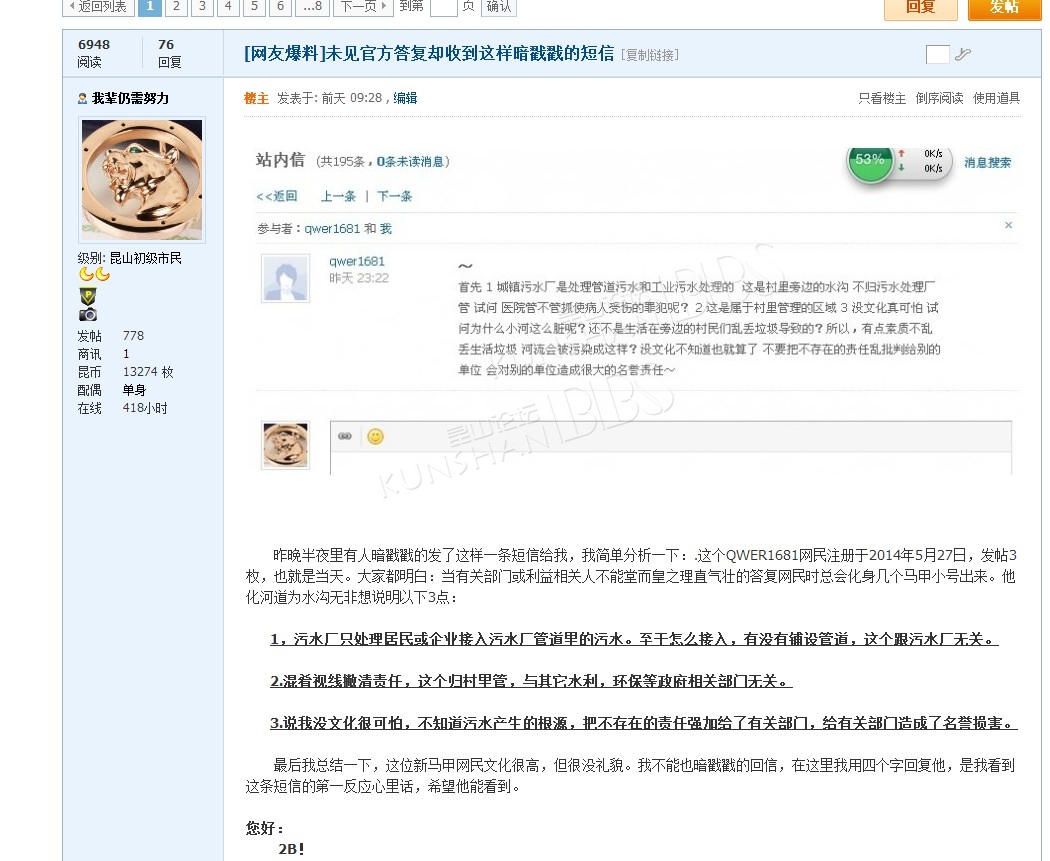
Task: Click the white square box in thread header
Action: click(x=938, y=54)
